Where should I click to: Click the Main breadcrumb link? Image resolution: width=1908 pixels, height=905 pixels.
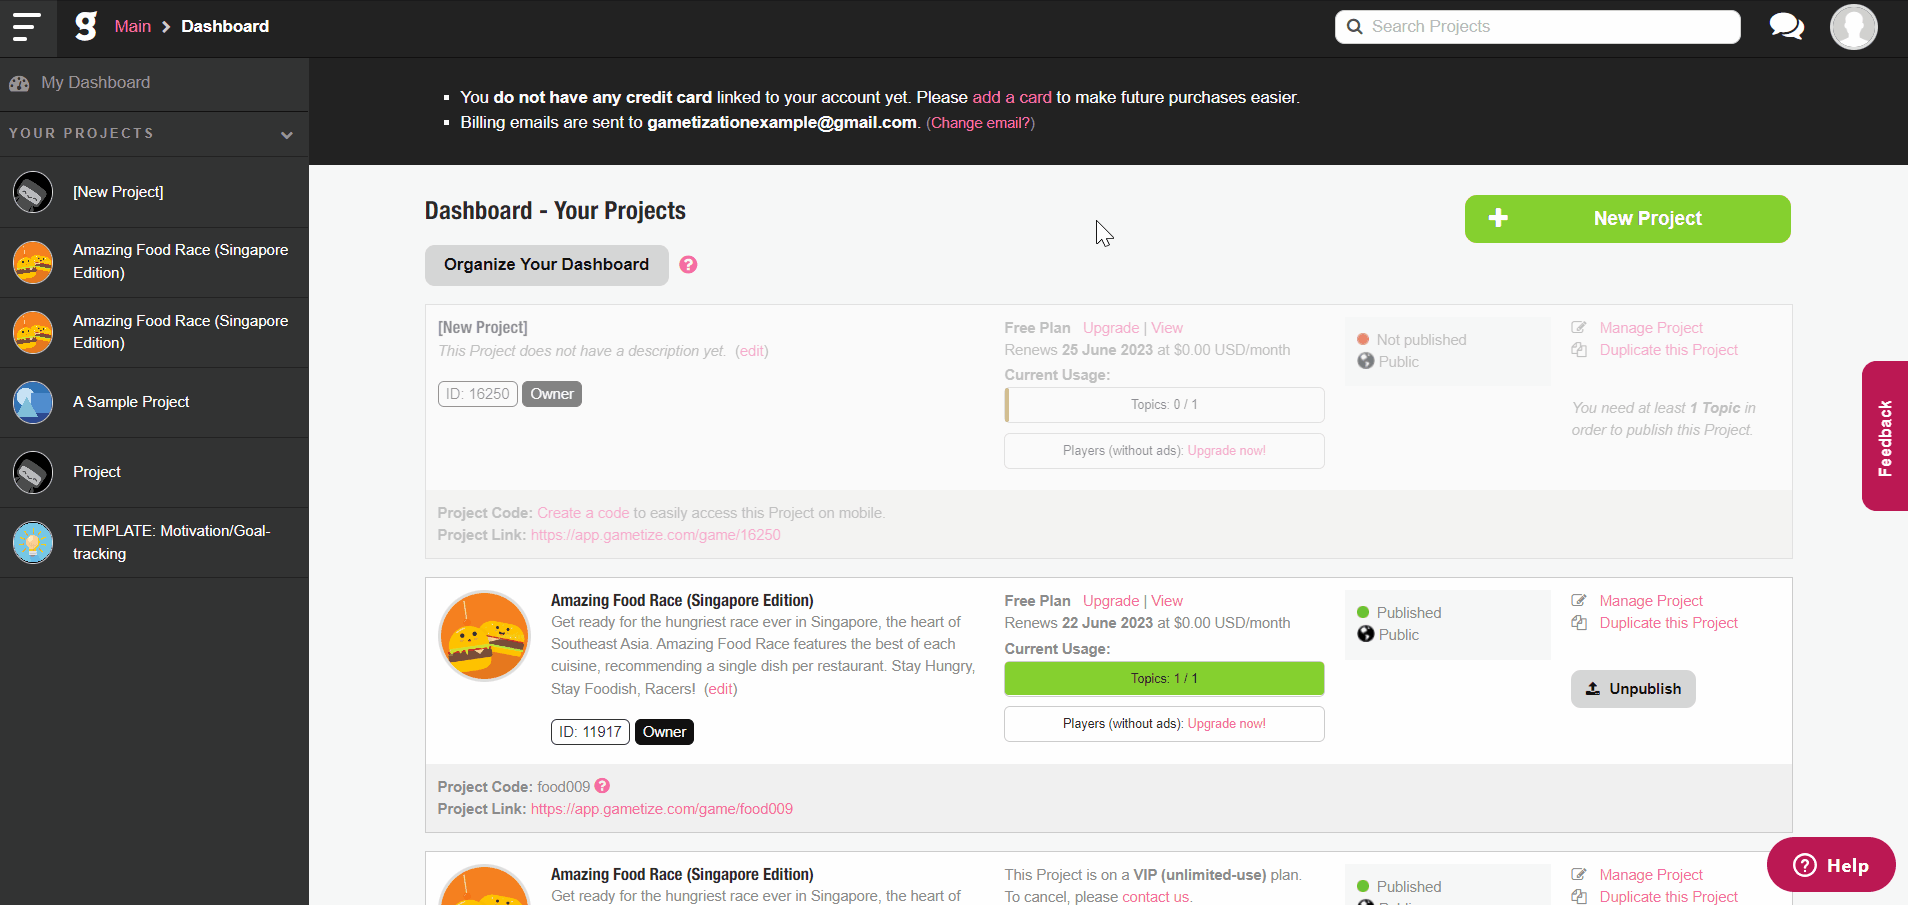click(132, 26)
